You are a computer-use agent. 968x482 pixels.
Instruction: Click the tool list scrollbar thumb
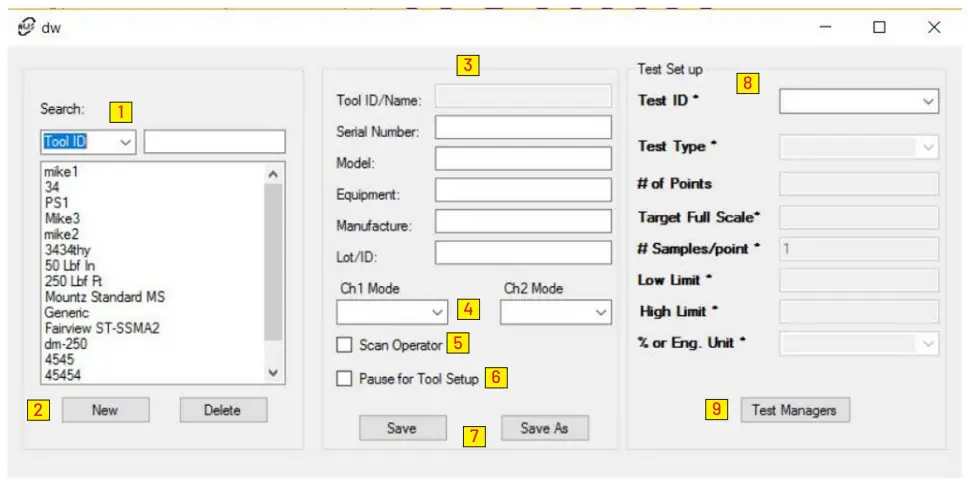pos(273,261)
